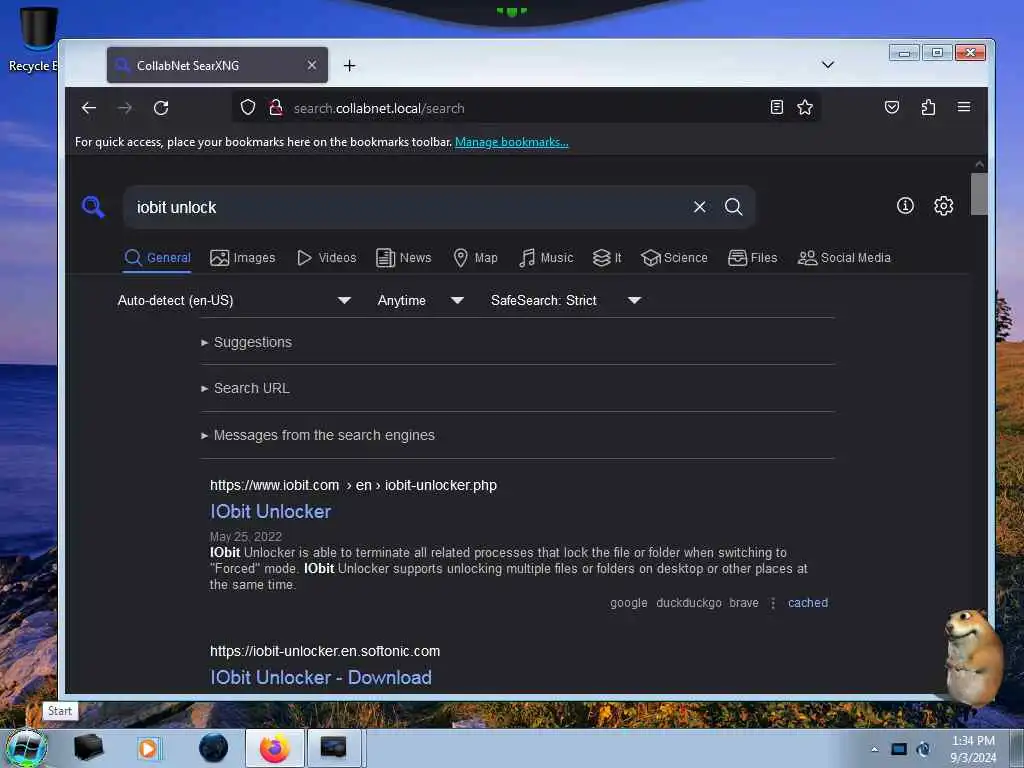Screen dimensions: 1024x768
Task: Click the brave engine label
Action: (744, 603)
